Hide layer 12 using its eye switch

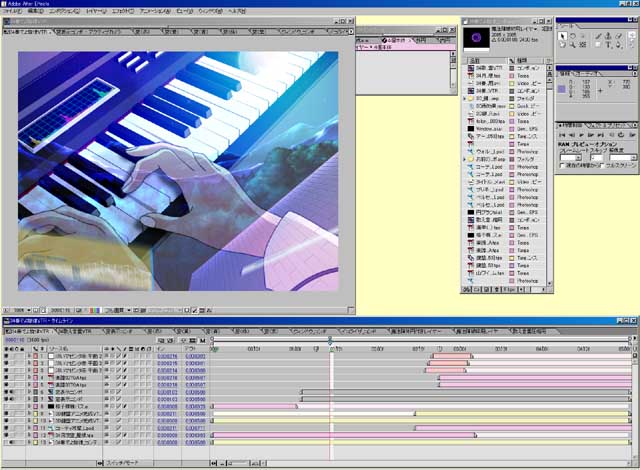(x=6, y=435)
